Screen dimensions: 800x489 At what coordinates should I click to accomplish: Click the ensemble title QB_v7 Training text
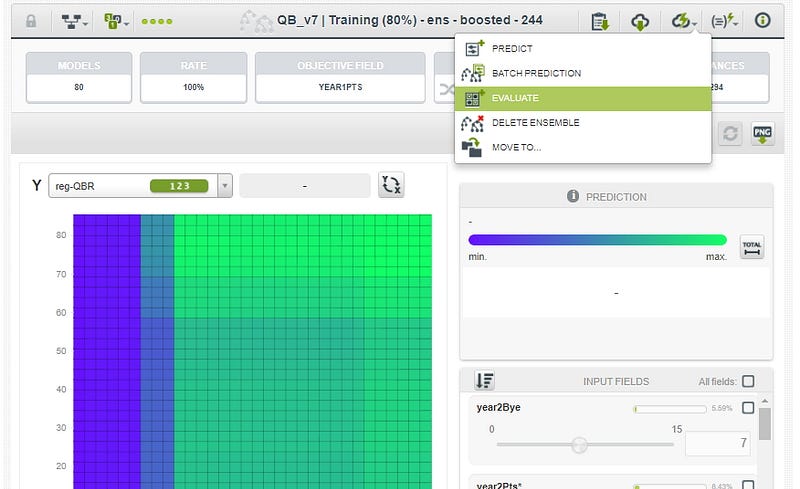410,20
